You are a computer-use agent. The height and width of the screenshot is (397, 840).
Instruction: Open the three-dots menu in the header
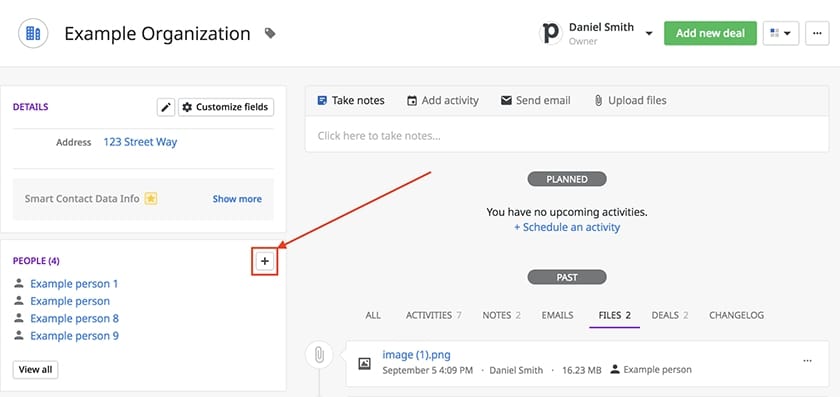tap(817, 33)
